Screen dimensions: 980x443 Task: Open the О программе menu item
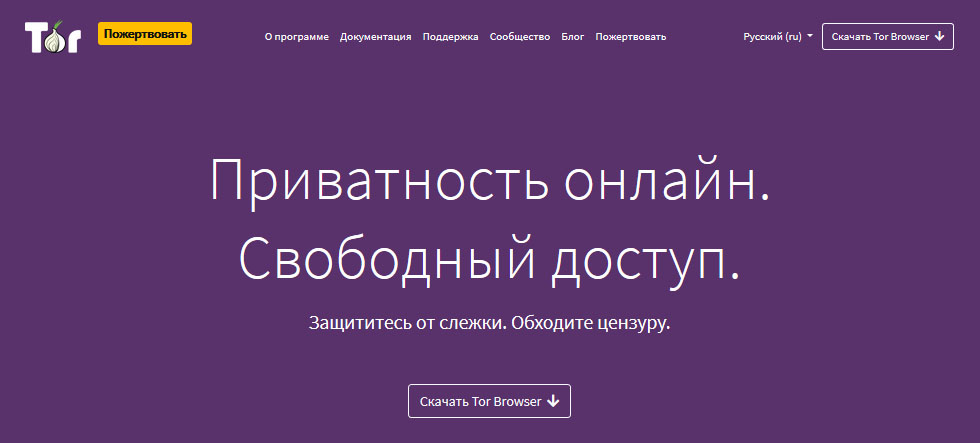(x=296, y=37)
